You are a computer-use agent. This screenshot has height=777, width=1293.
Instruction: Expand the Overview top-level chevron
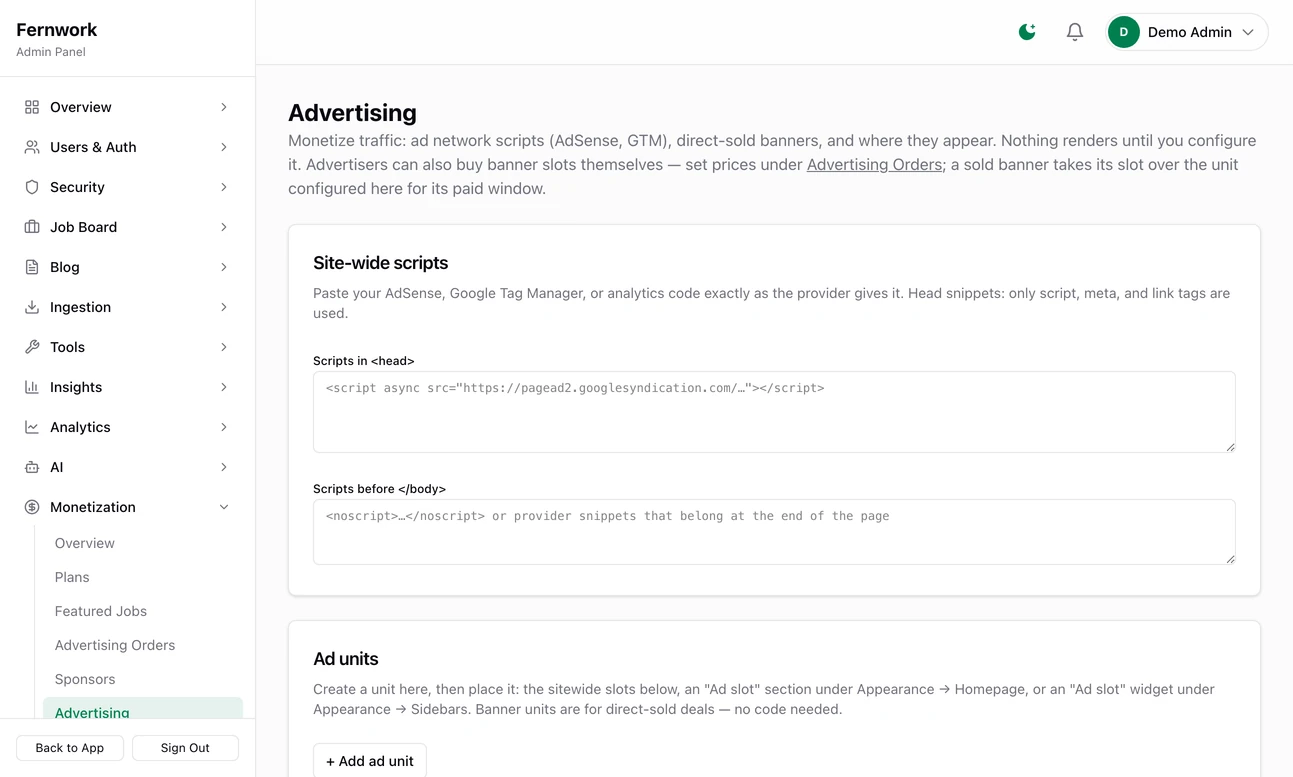(x=224, y=107)
